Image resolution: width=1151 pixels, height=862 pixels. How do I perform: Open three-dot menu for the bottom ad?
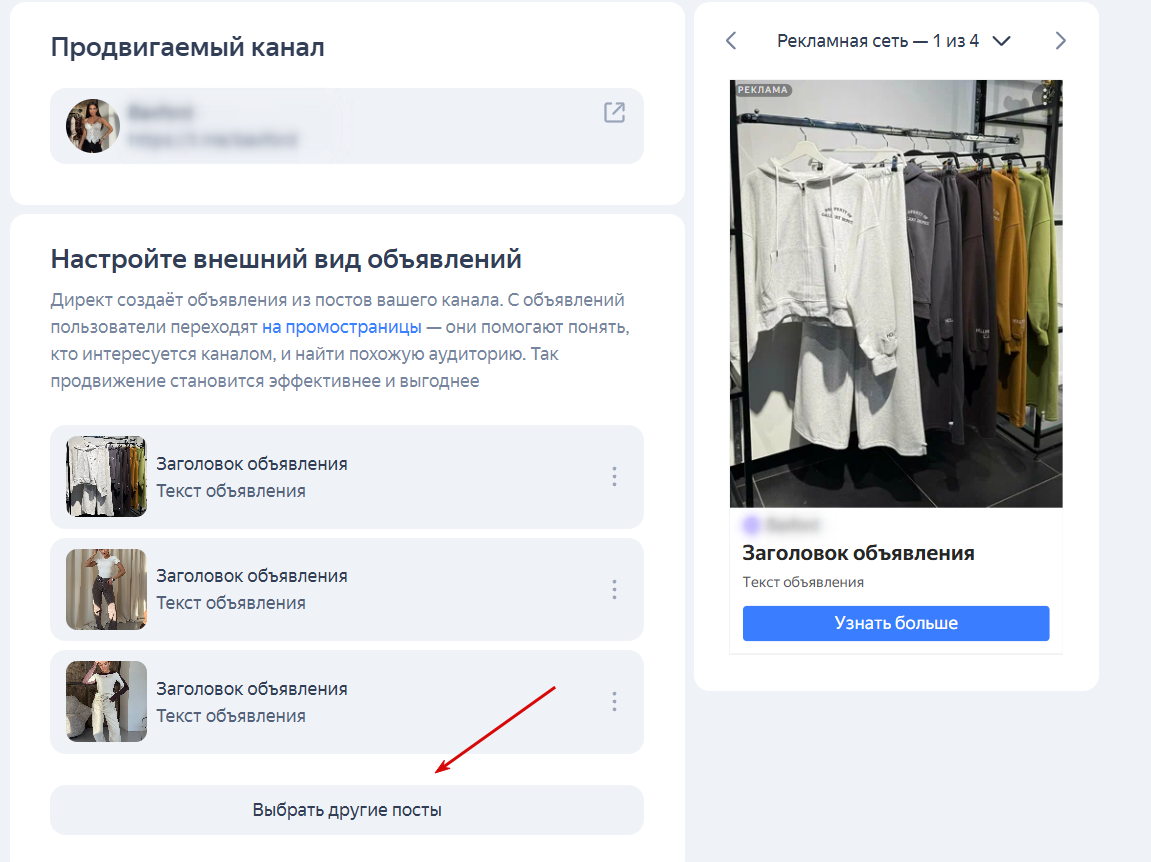pos(614,702)
